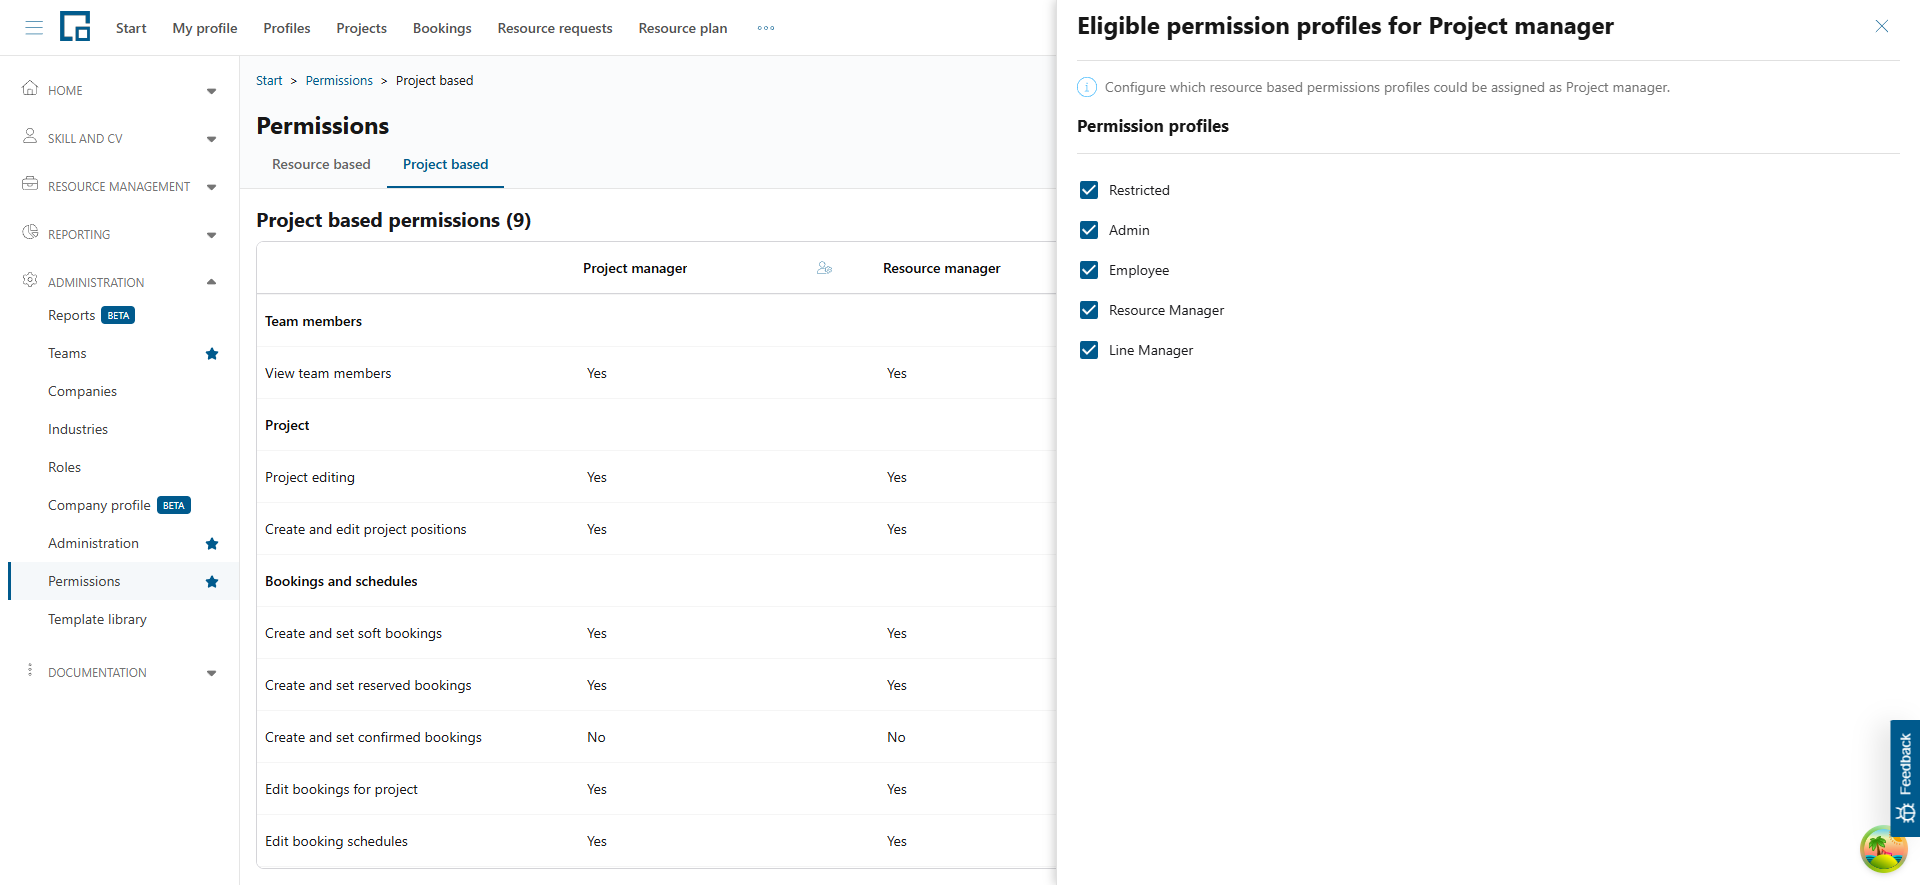Click the eligible profiles icon beside Project manager

[x=824, y=268]
